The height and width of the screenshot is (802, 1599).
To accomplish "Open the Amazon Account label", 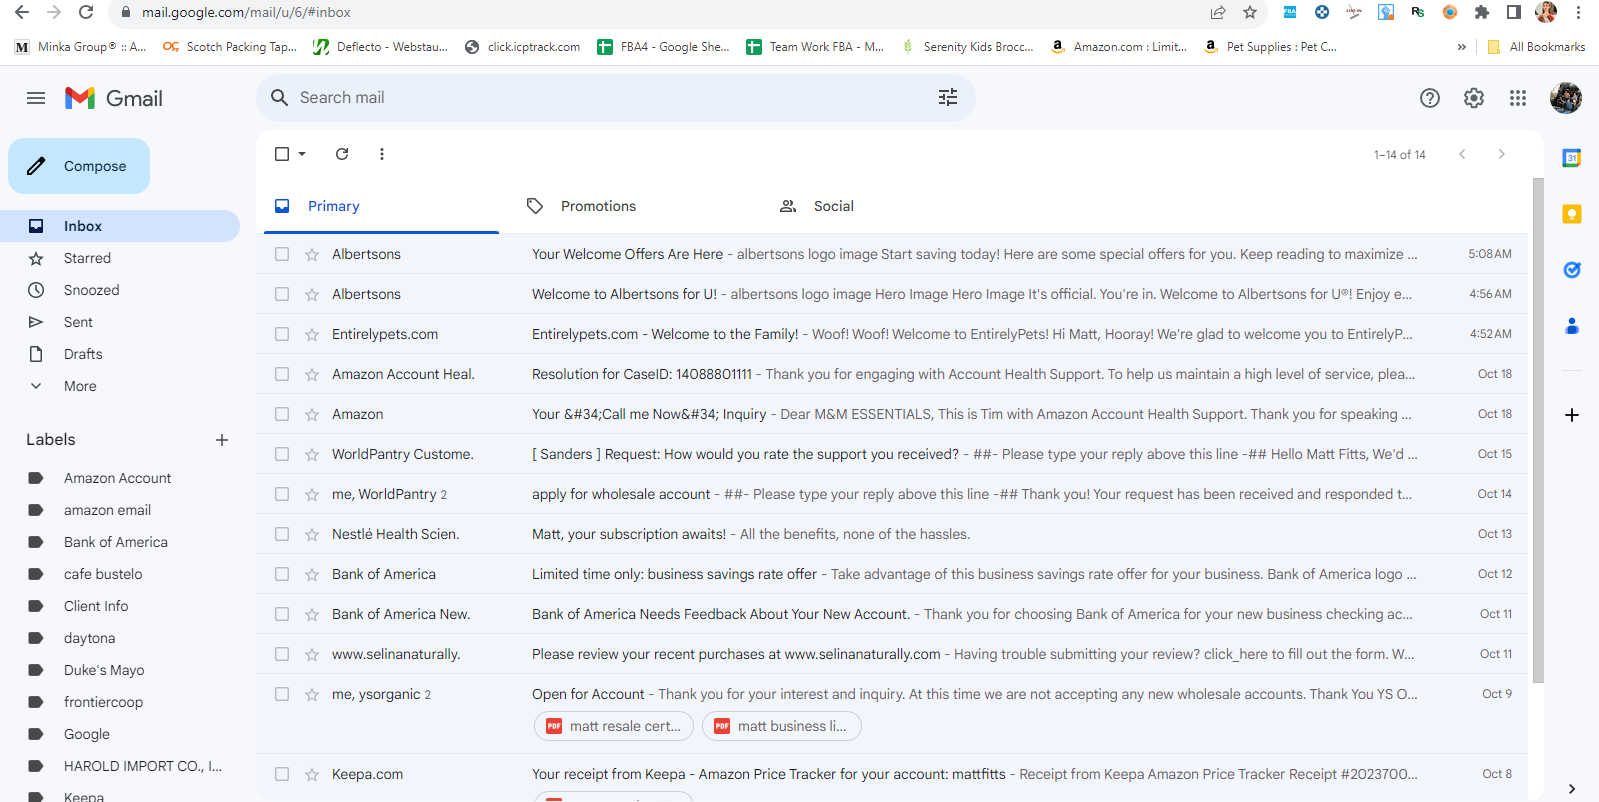I will [x=120, y=478].
